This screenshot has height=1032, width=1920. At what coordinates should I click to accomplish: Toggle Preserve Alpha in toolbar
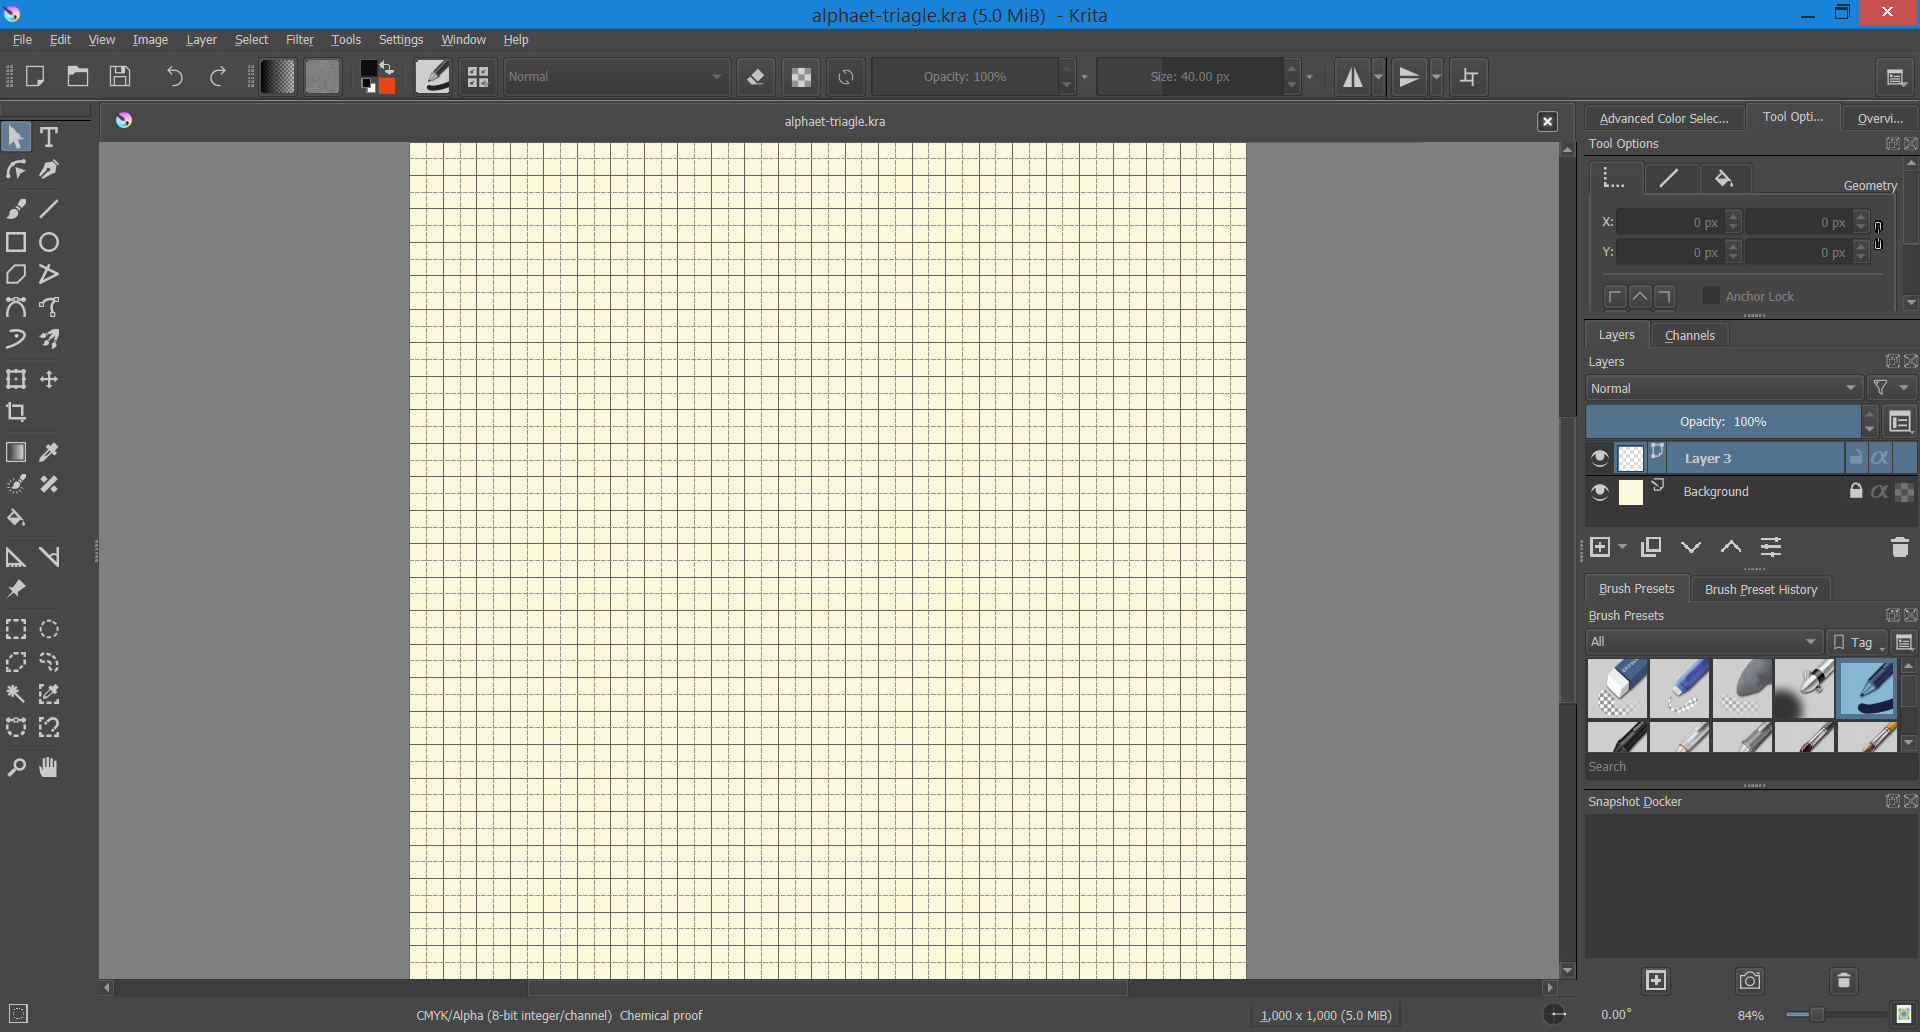tap(801, 77)
